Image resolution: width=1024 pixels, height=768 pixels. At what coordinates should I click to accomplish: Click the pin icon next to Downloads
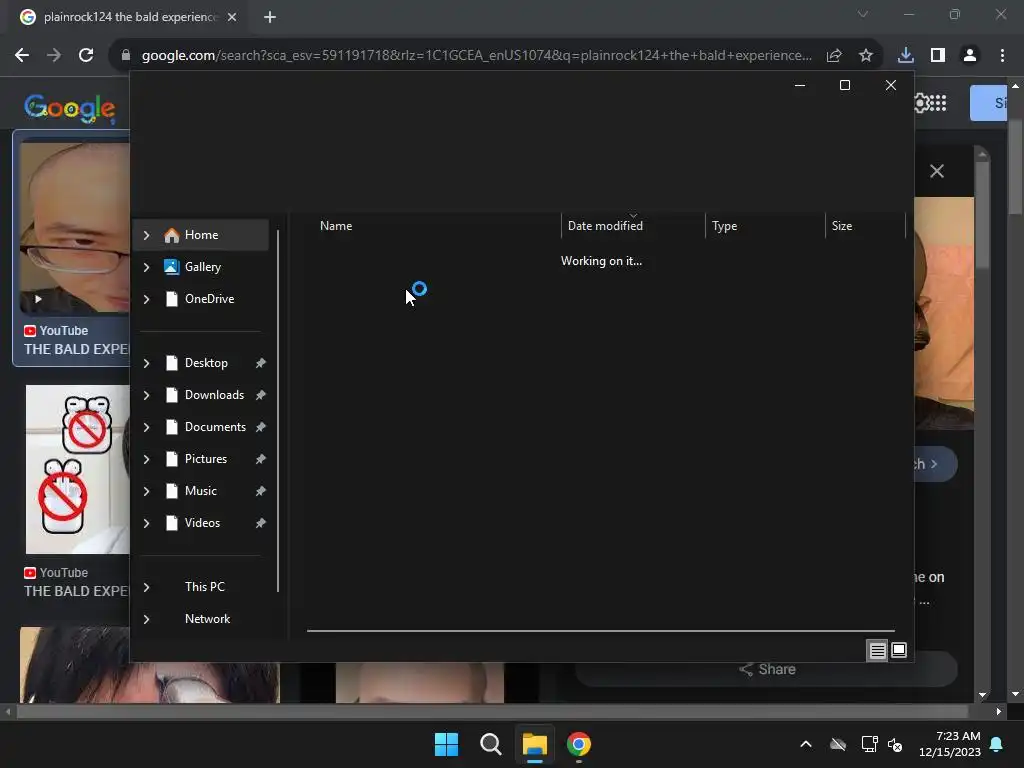(x=261, y=395)
